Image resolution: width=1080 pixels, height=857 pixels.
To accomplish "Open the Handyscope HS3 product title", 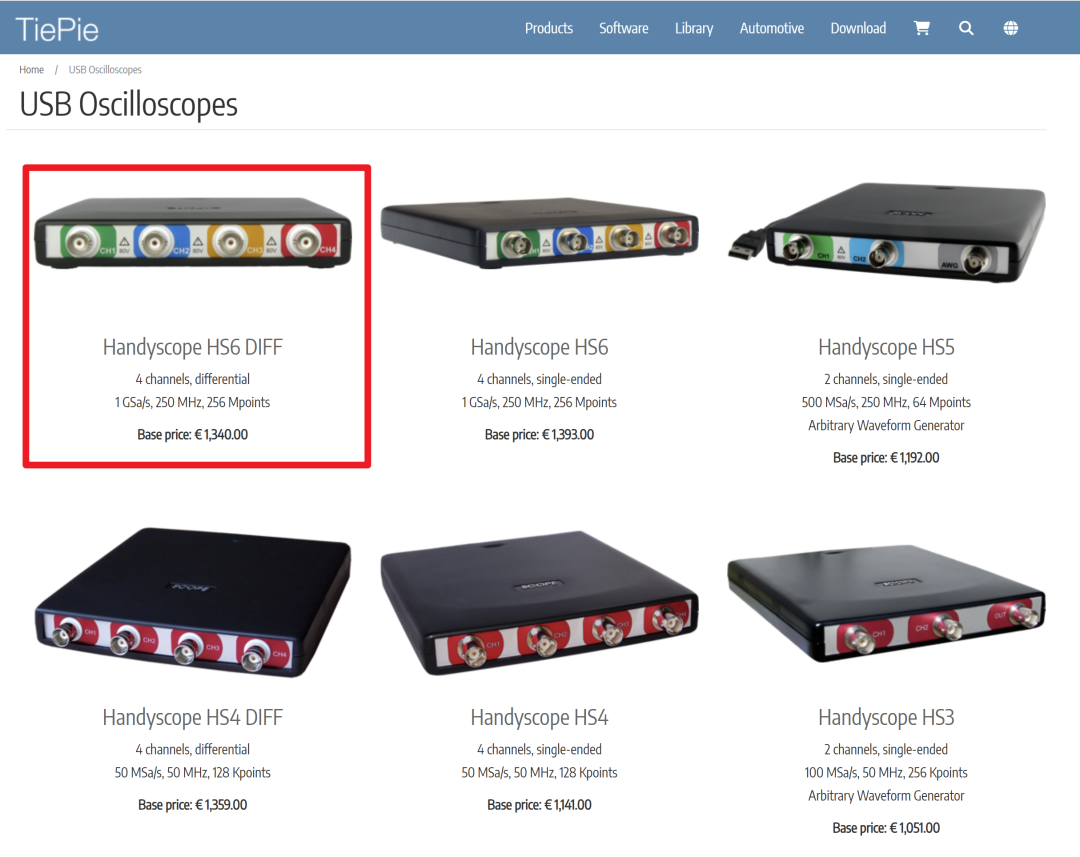I will tap(886, 718).
